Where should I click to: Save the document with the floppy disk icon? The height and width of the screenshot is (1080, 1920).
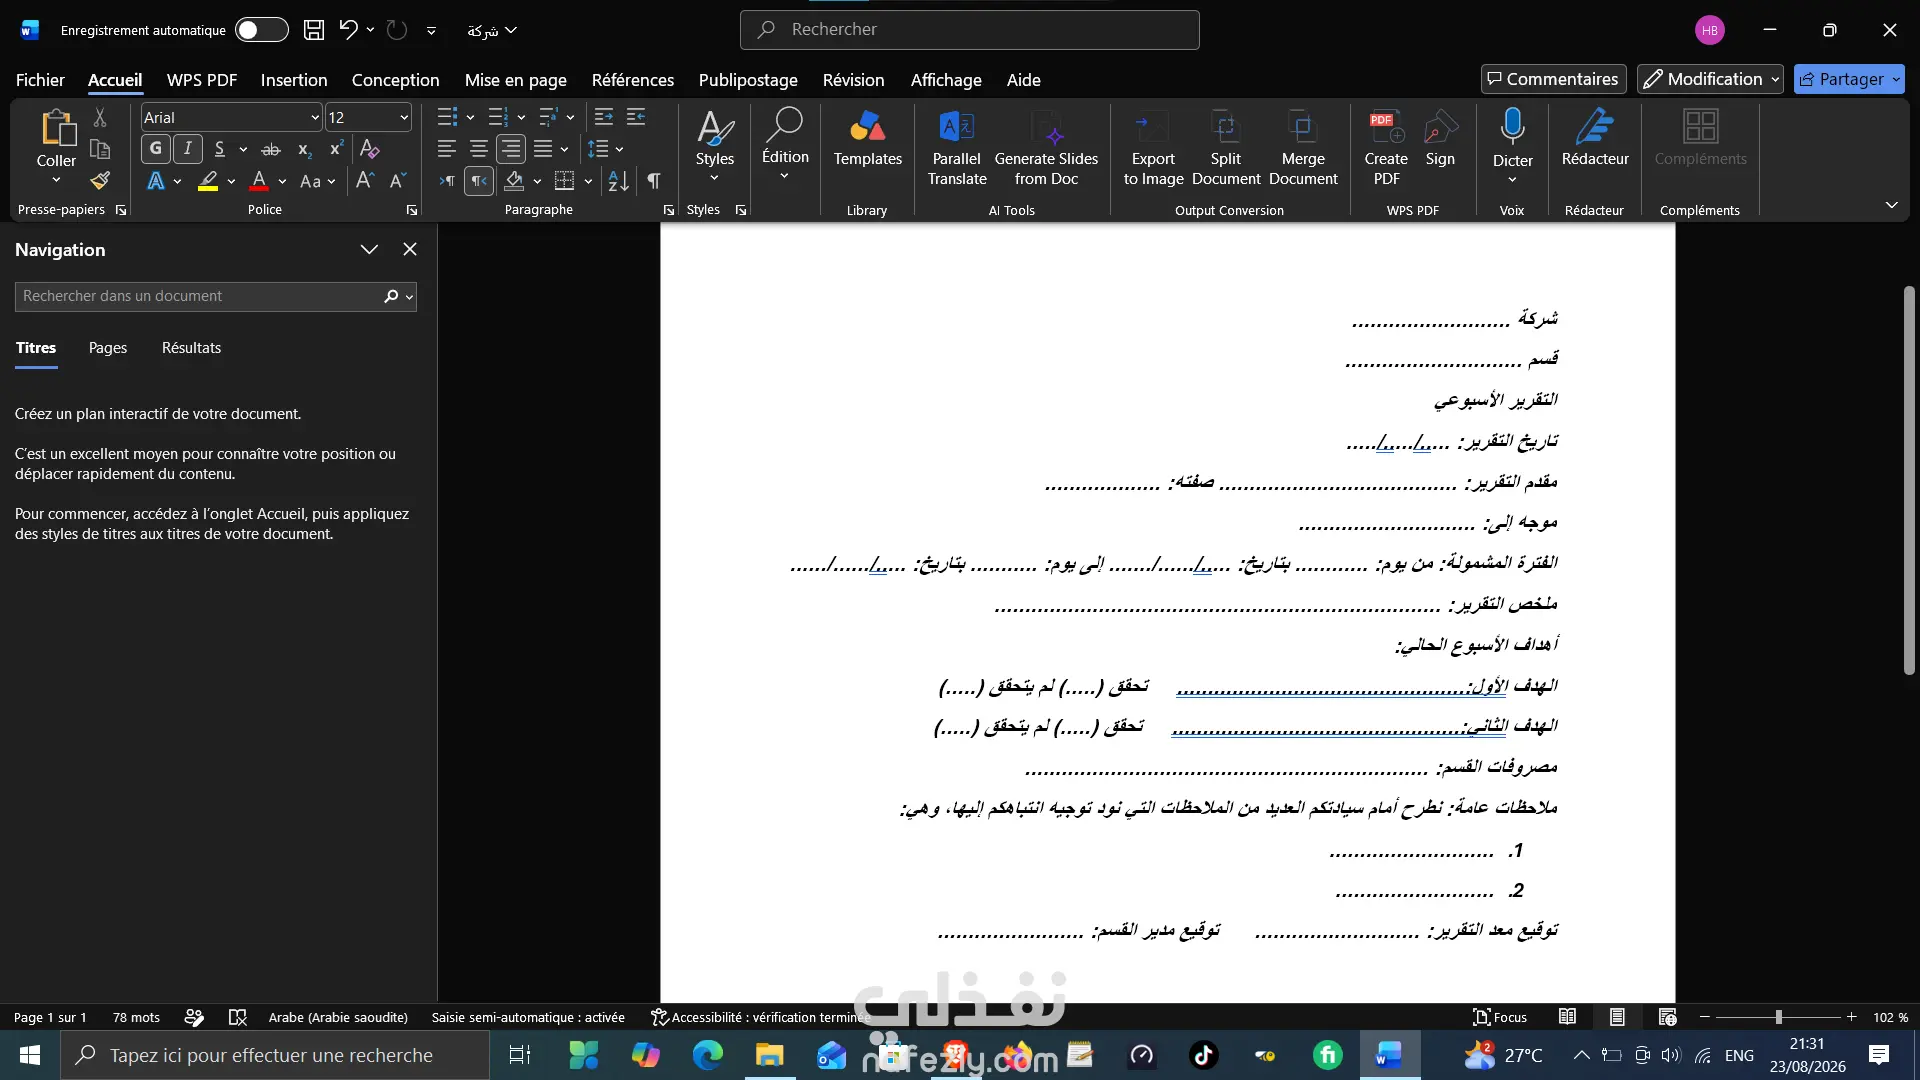tap(314, 30)
